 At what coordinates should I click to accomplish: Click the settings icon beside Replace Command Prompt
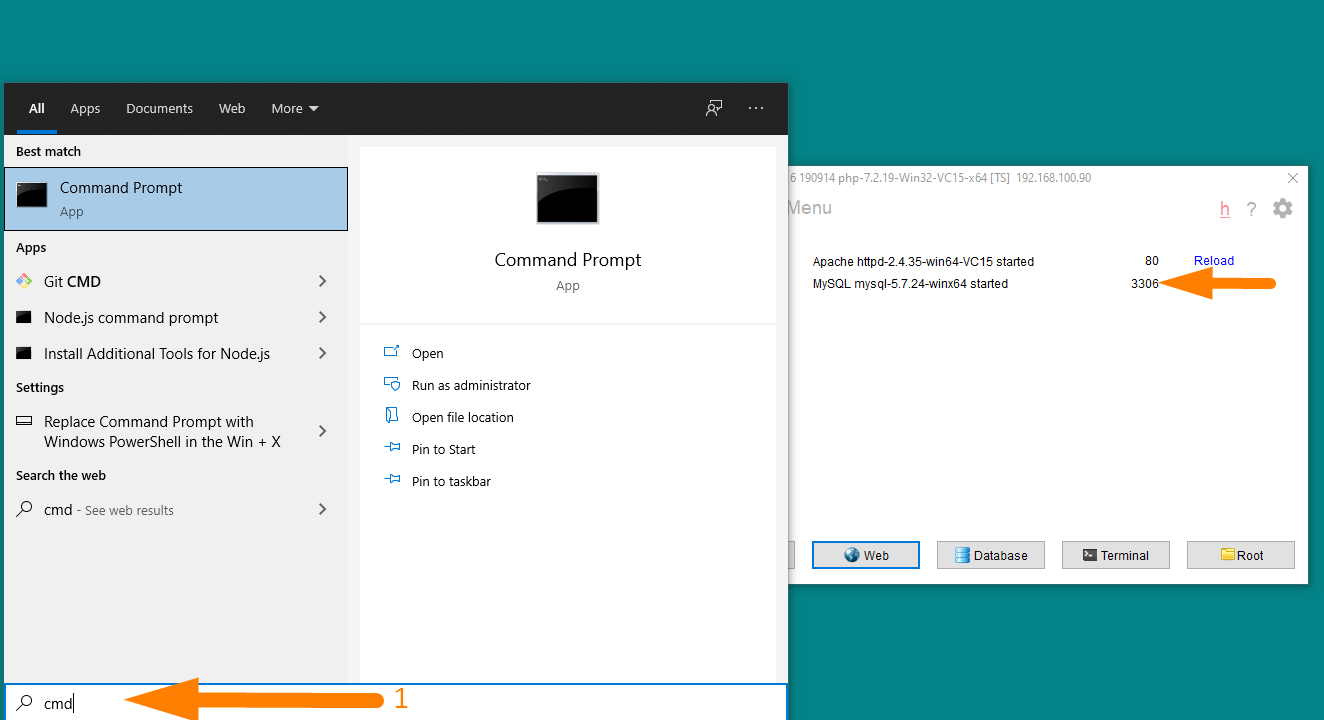pos(24,422)
